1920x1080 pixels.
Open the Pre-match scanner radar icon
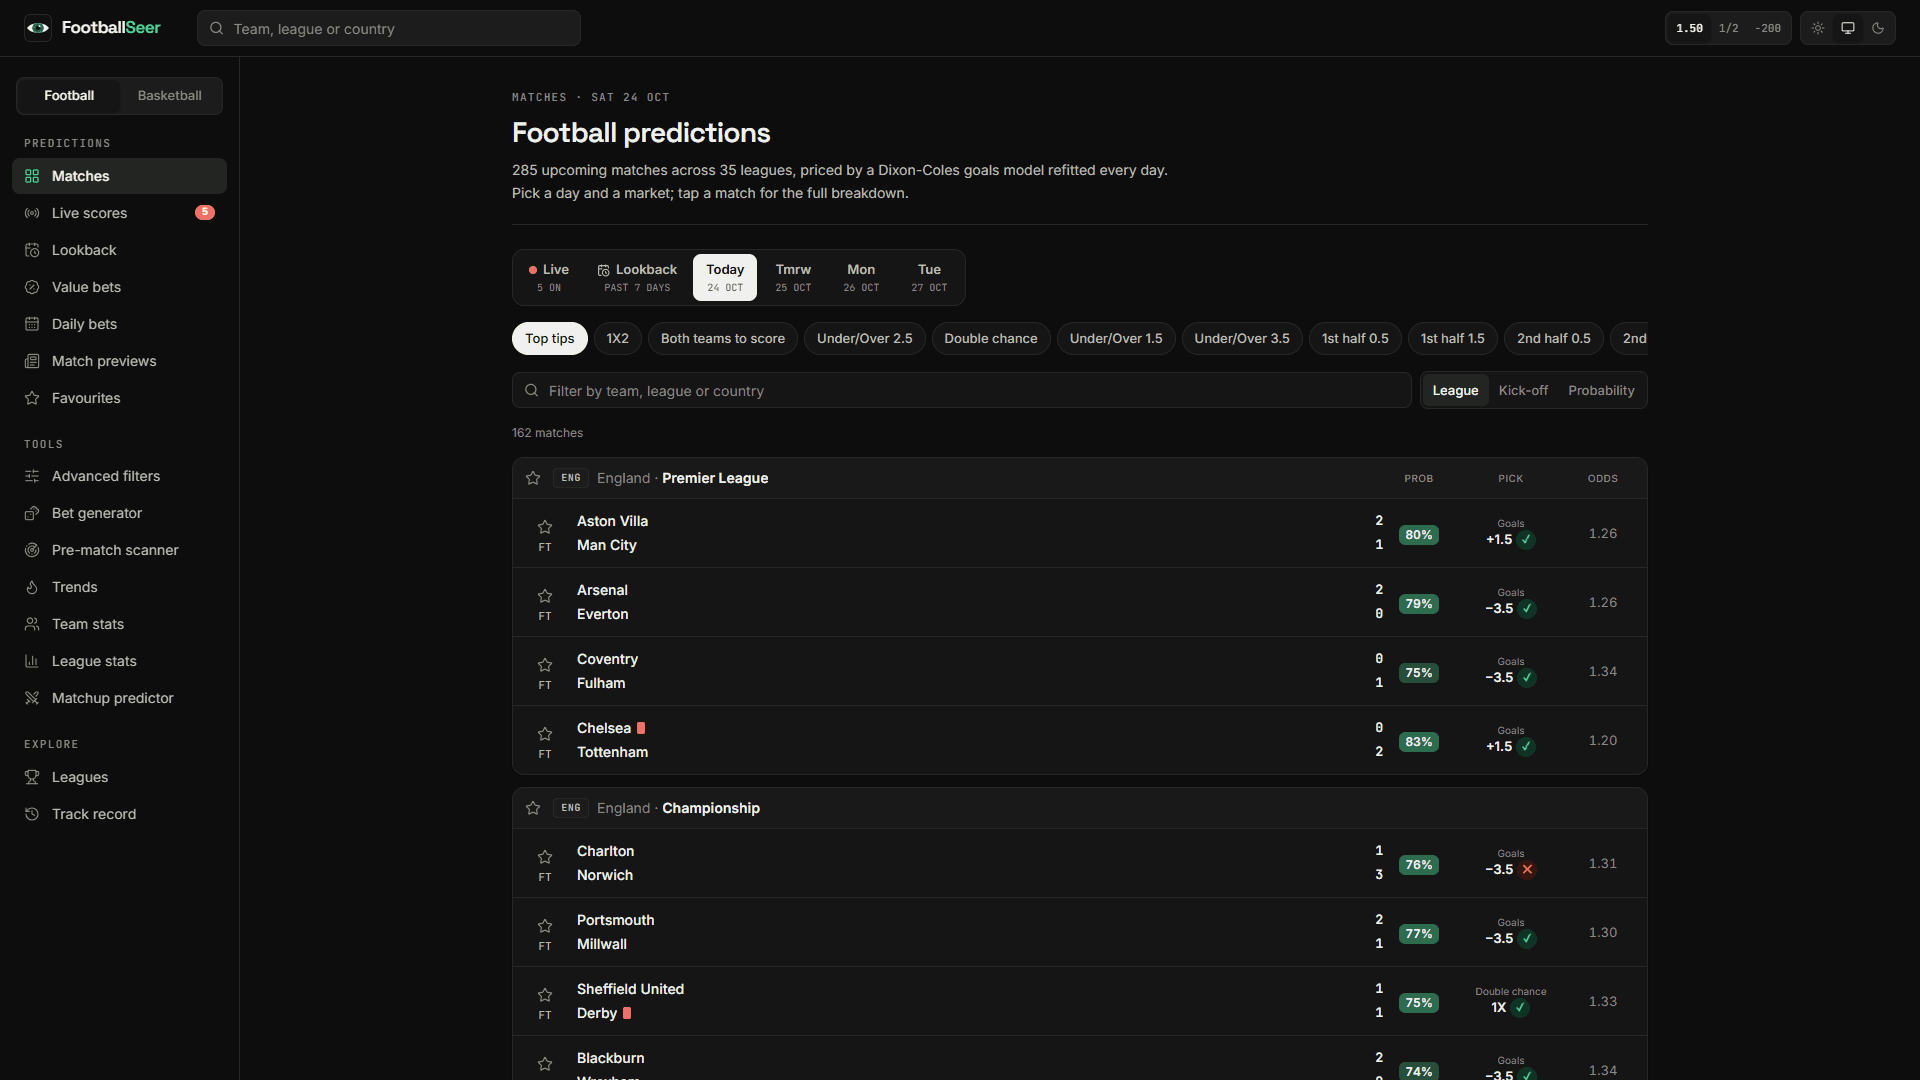32,550
